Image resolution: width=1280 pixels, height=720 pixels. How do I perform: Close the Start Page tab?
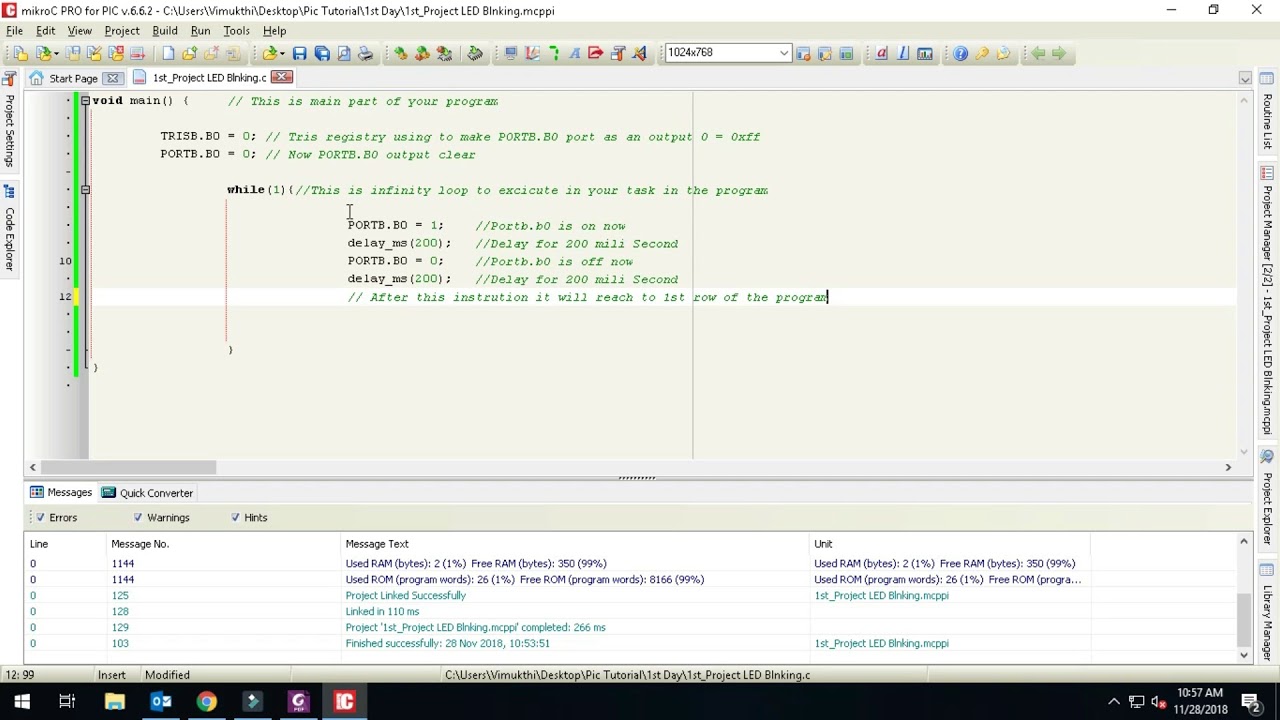113,78
